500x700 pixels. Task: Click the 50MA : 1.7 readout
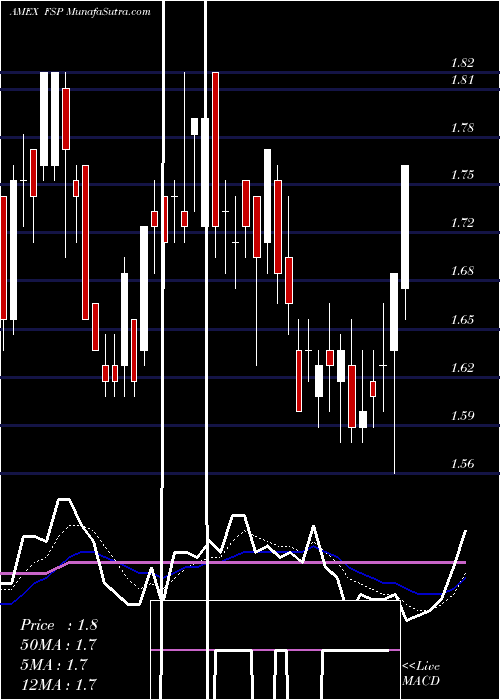[58, 645]
